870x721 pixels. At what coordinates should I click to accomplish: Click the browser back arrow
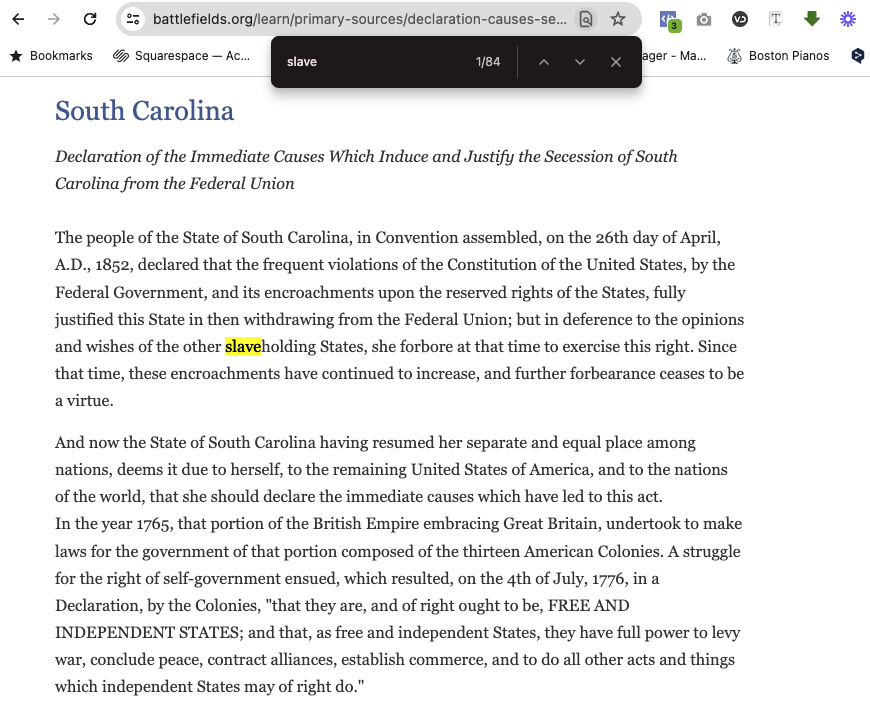[18, 19]
